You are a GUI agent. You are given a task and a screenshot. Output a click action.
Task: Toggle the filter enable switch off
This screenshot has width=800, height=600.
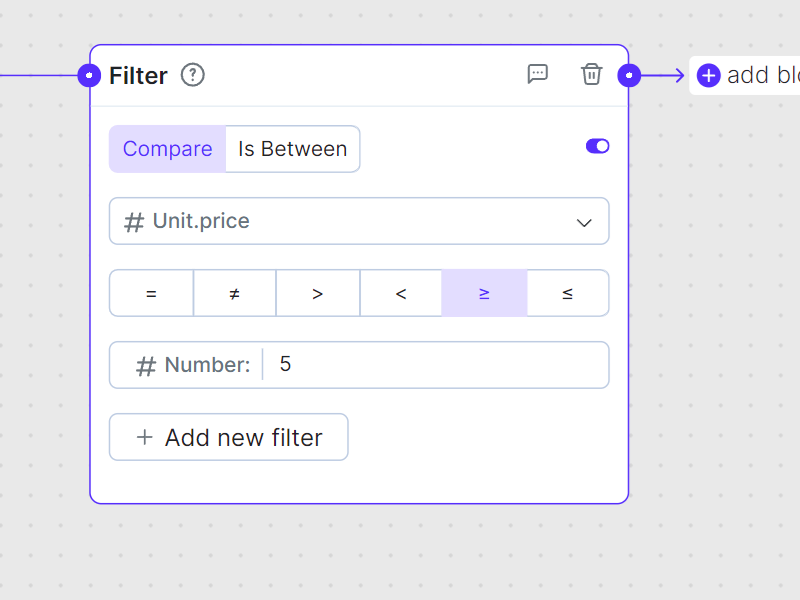[x=597, y=146]
